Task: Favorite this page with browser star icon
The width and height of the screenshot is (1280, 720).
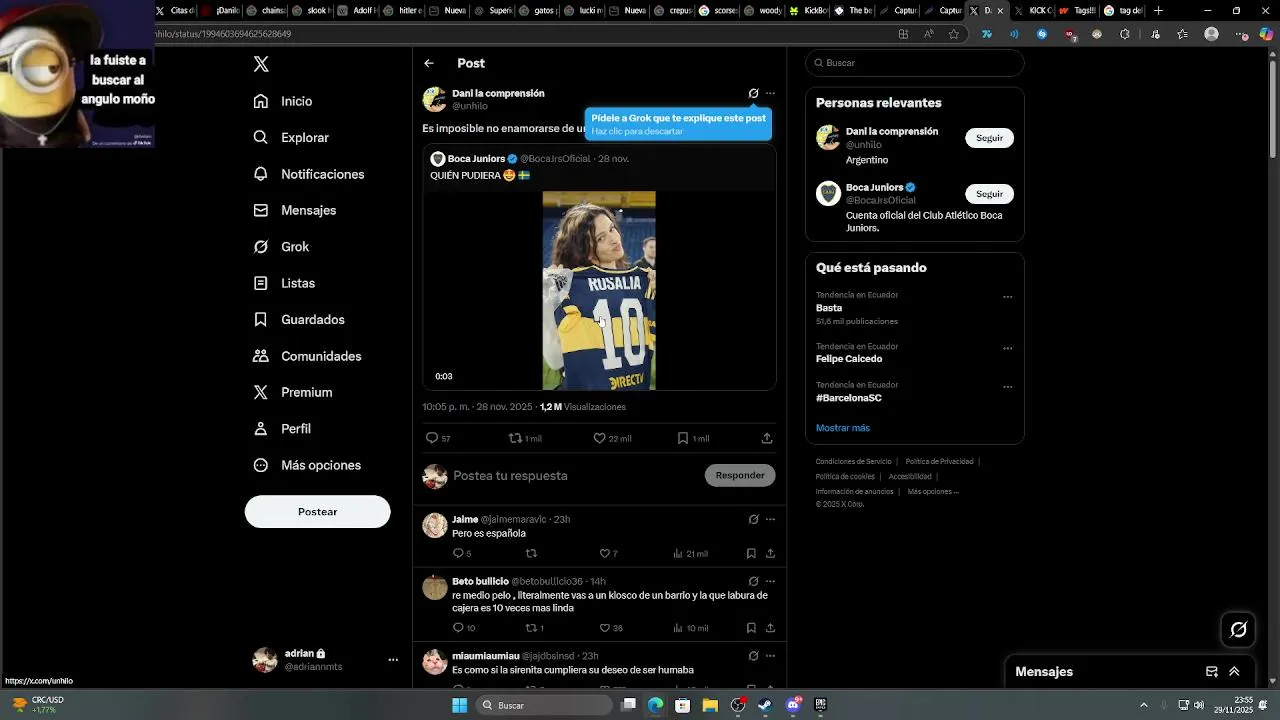Action: coord(954,34)
